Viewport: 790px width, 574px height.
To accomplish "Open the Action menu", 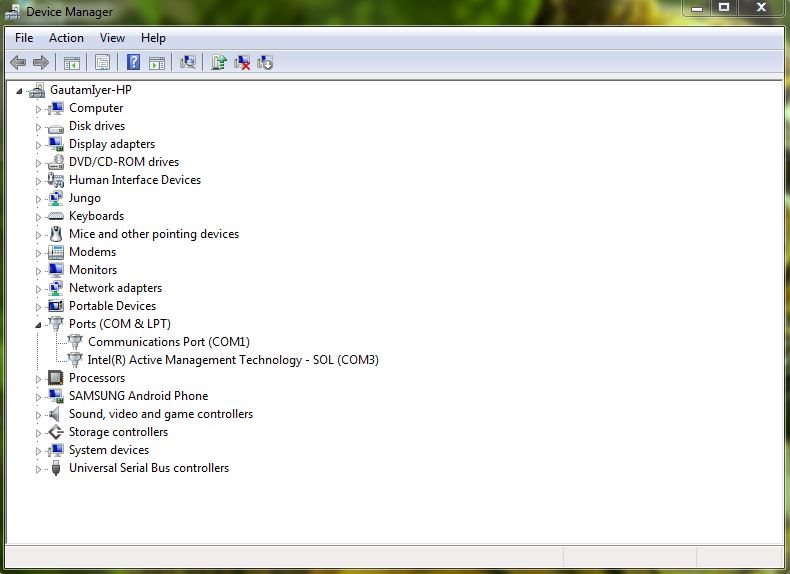I will pos(66,38).
